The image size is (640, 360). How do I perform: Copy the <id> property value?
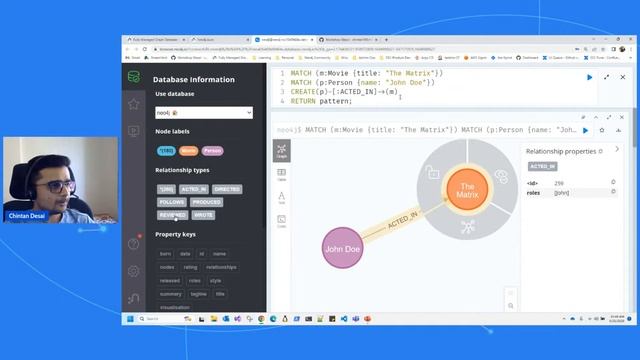(x=613, y=182)
